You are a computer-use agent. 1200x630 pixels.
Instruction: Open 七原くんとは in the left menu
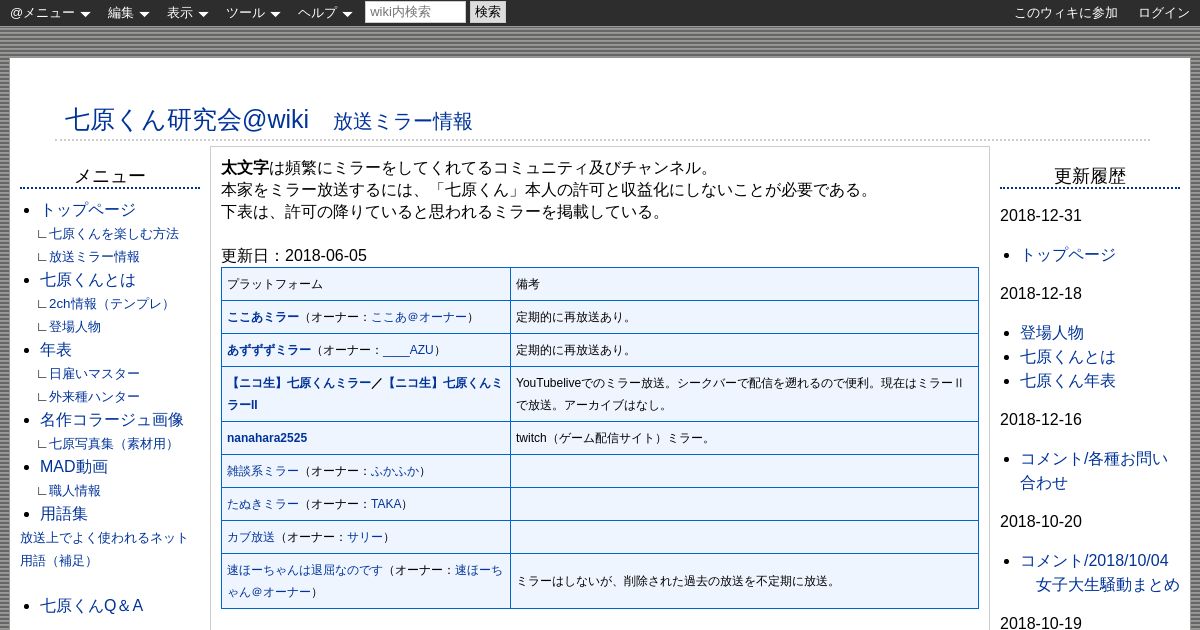point(88,280)
